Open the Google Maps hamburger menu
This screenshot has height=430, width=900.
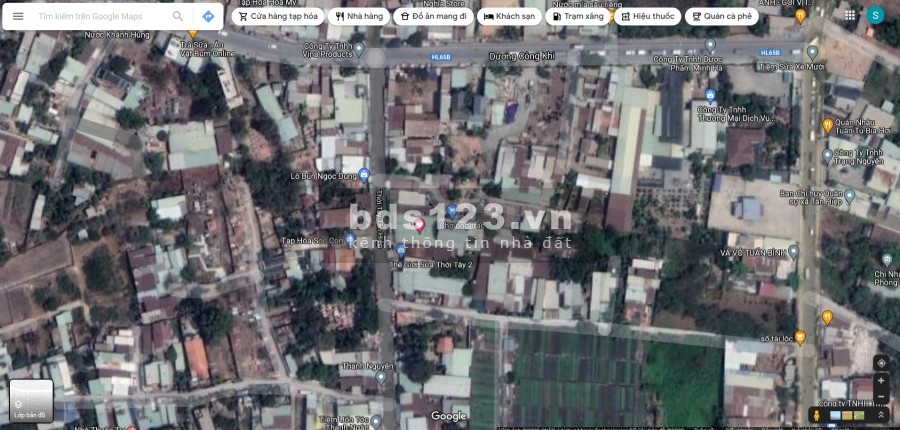tap(18, 16)
